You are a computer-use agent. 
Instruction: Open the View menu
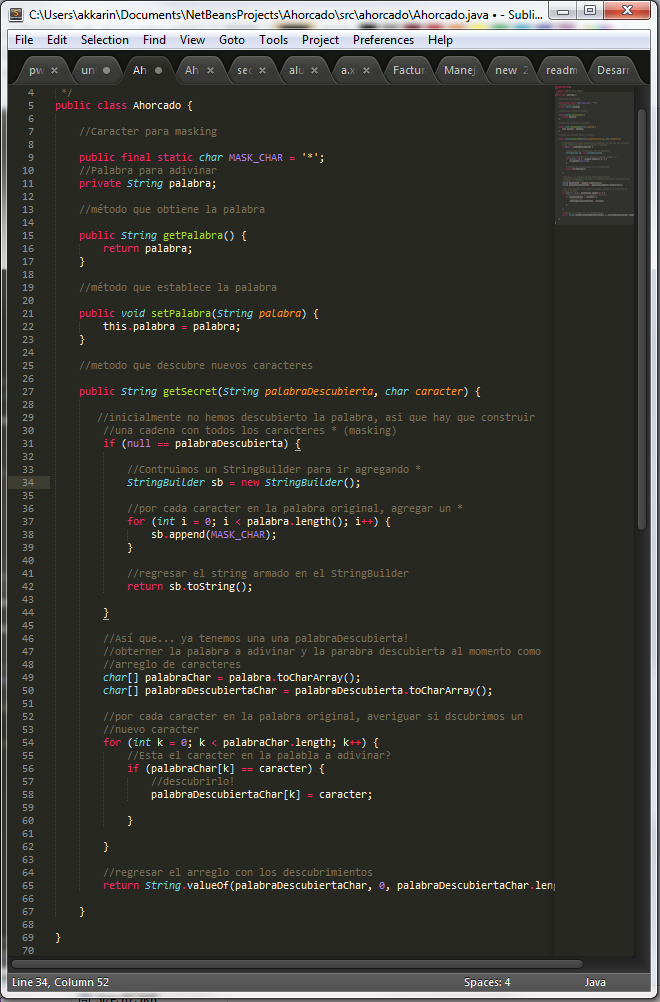coord(192,40)
